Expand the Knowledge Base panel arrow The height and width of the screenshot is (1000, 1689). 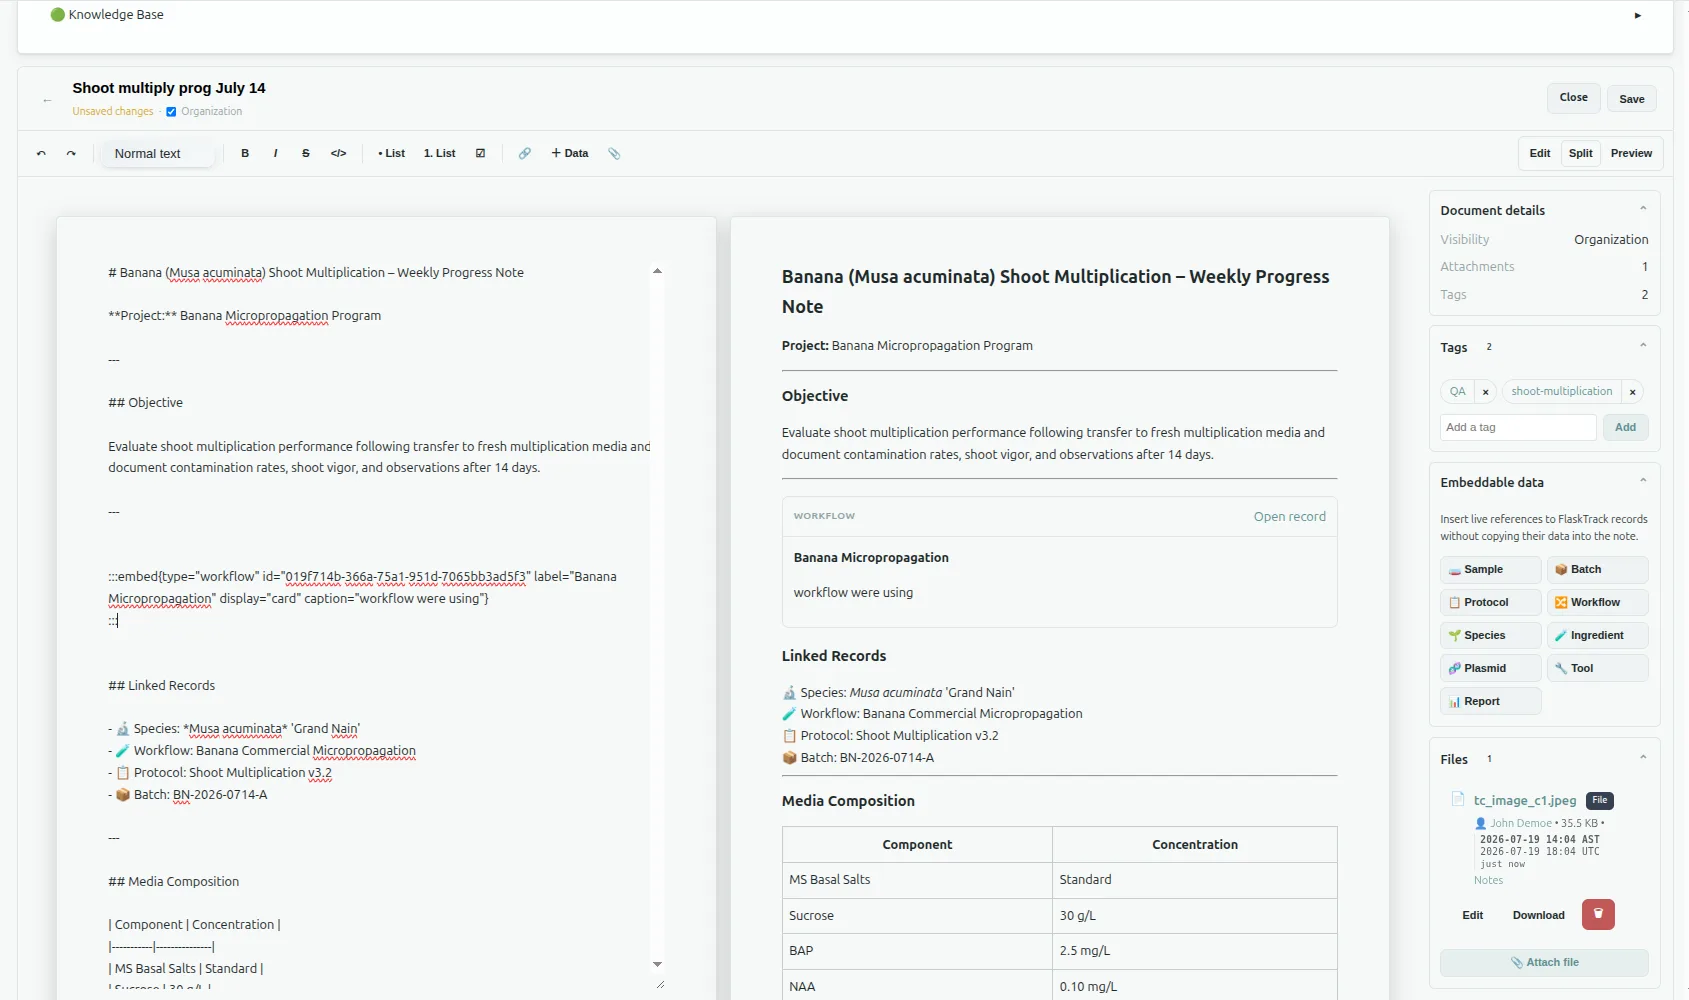point(1638,15)
